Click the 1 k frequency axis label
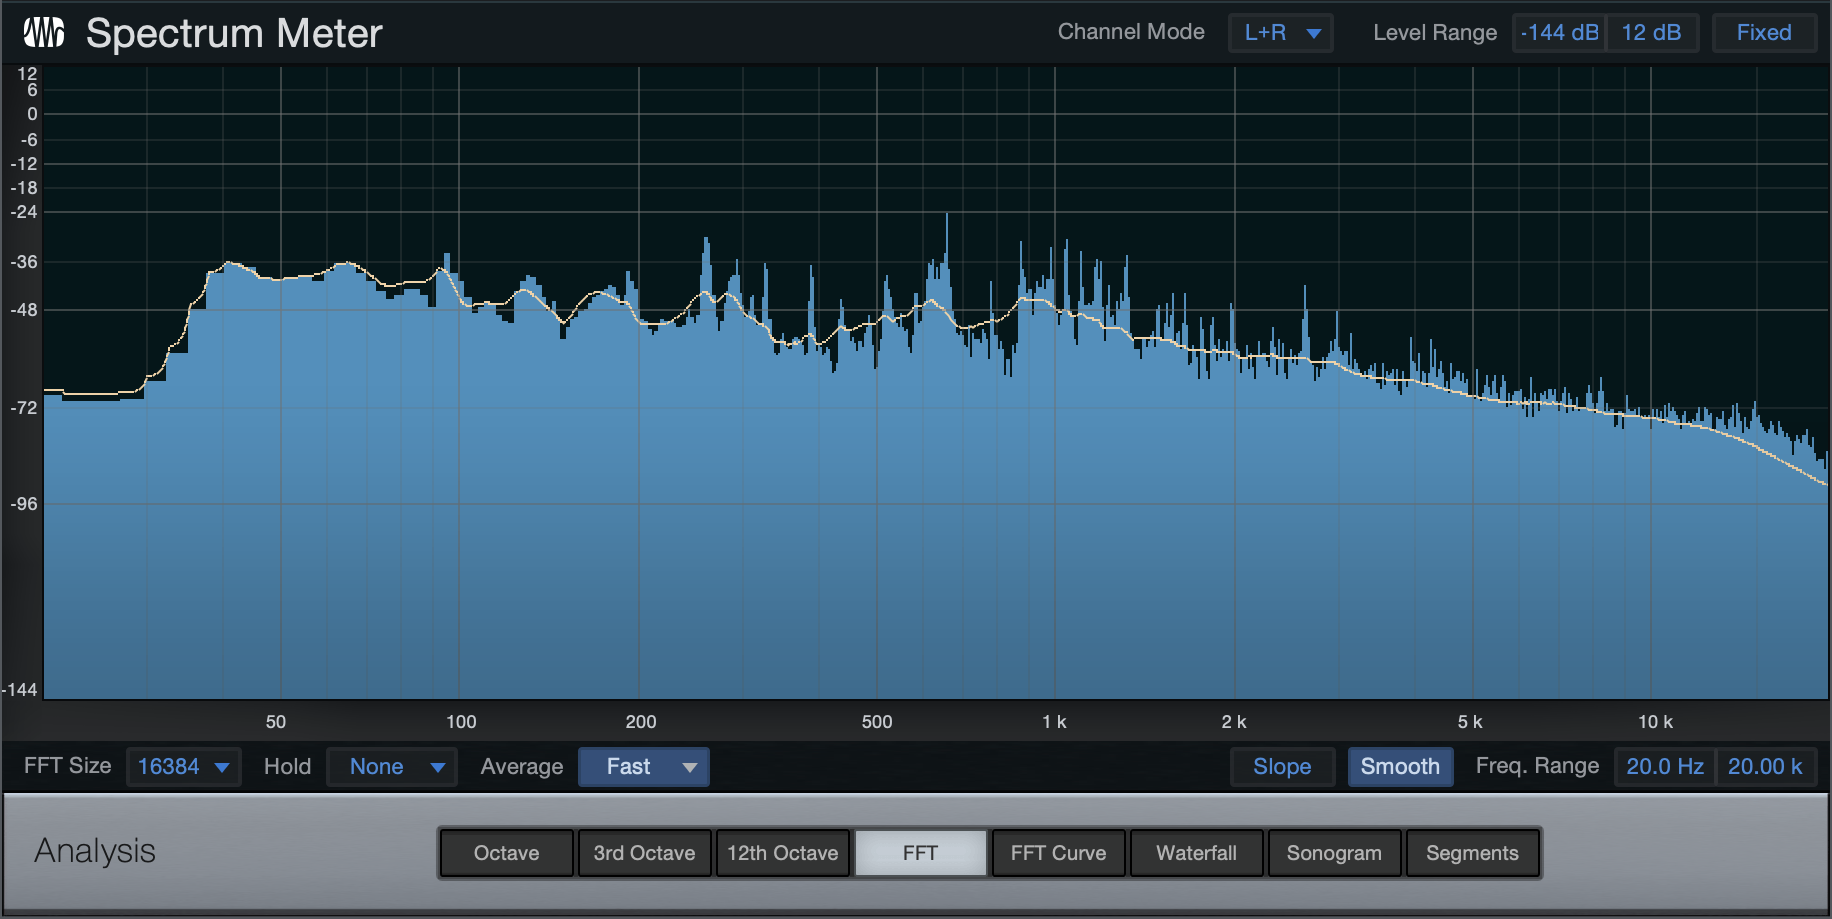Viewport: 1832px width, 919px height. [1054, 722]
